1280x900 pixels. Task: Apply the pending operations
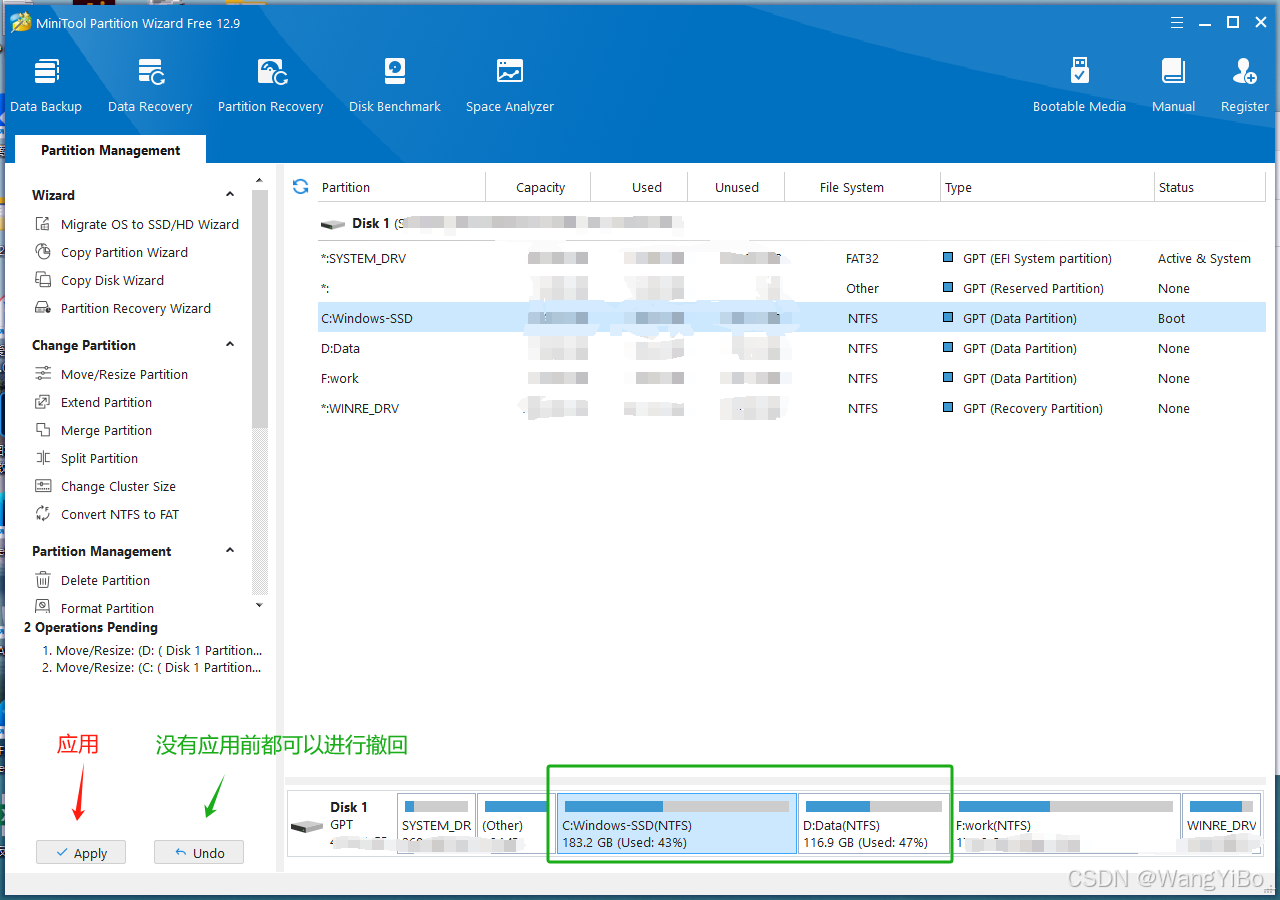(81, 853)
